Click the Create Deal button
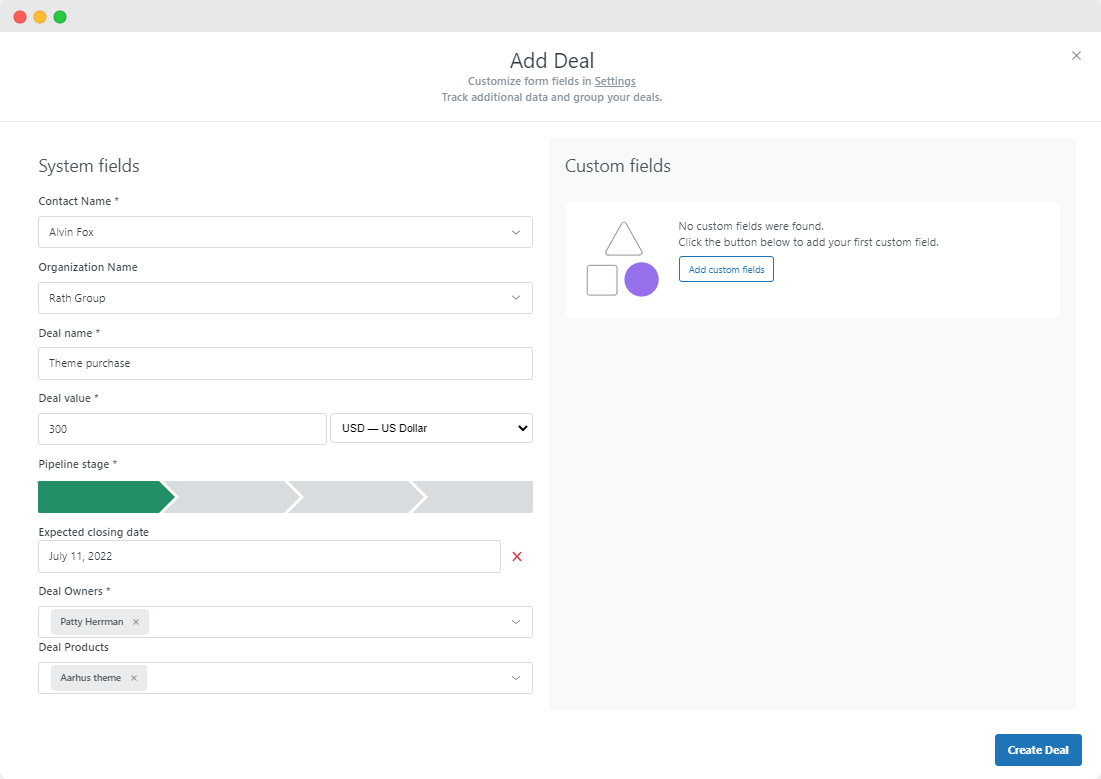Image resolution: width=1101 pixels, height=779 pixels. coord(1038,750)
